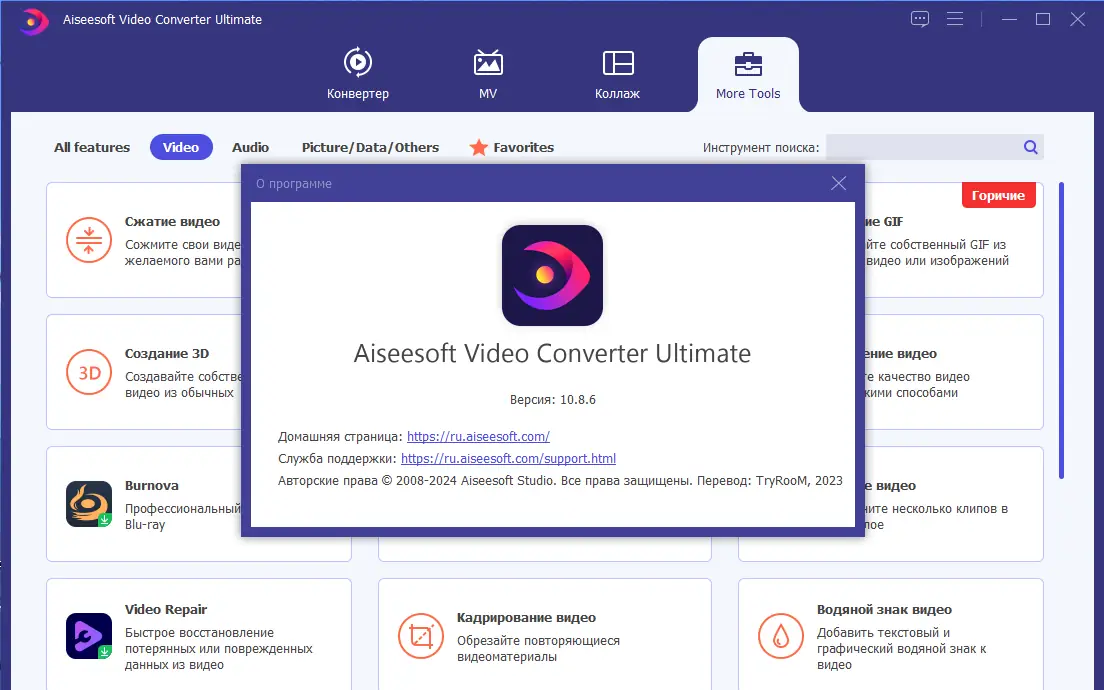Maximize the application window

point(1043,20)
